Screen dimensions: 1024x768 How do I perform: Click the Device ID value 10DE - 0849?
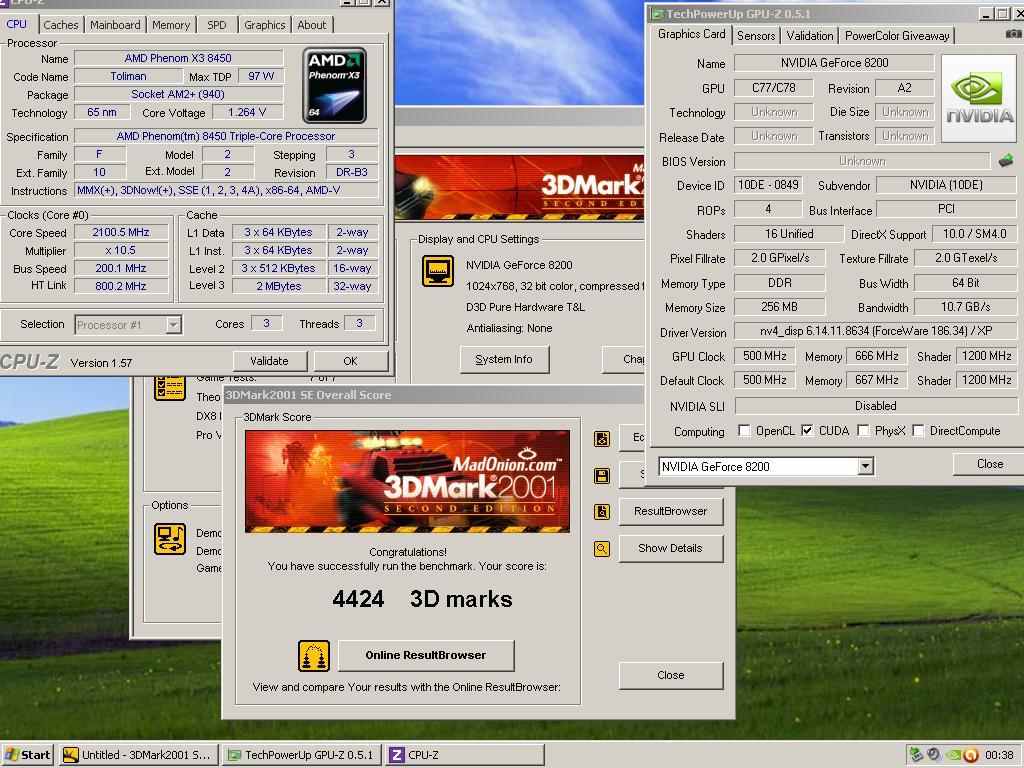[x=768, y=185]
